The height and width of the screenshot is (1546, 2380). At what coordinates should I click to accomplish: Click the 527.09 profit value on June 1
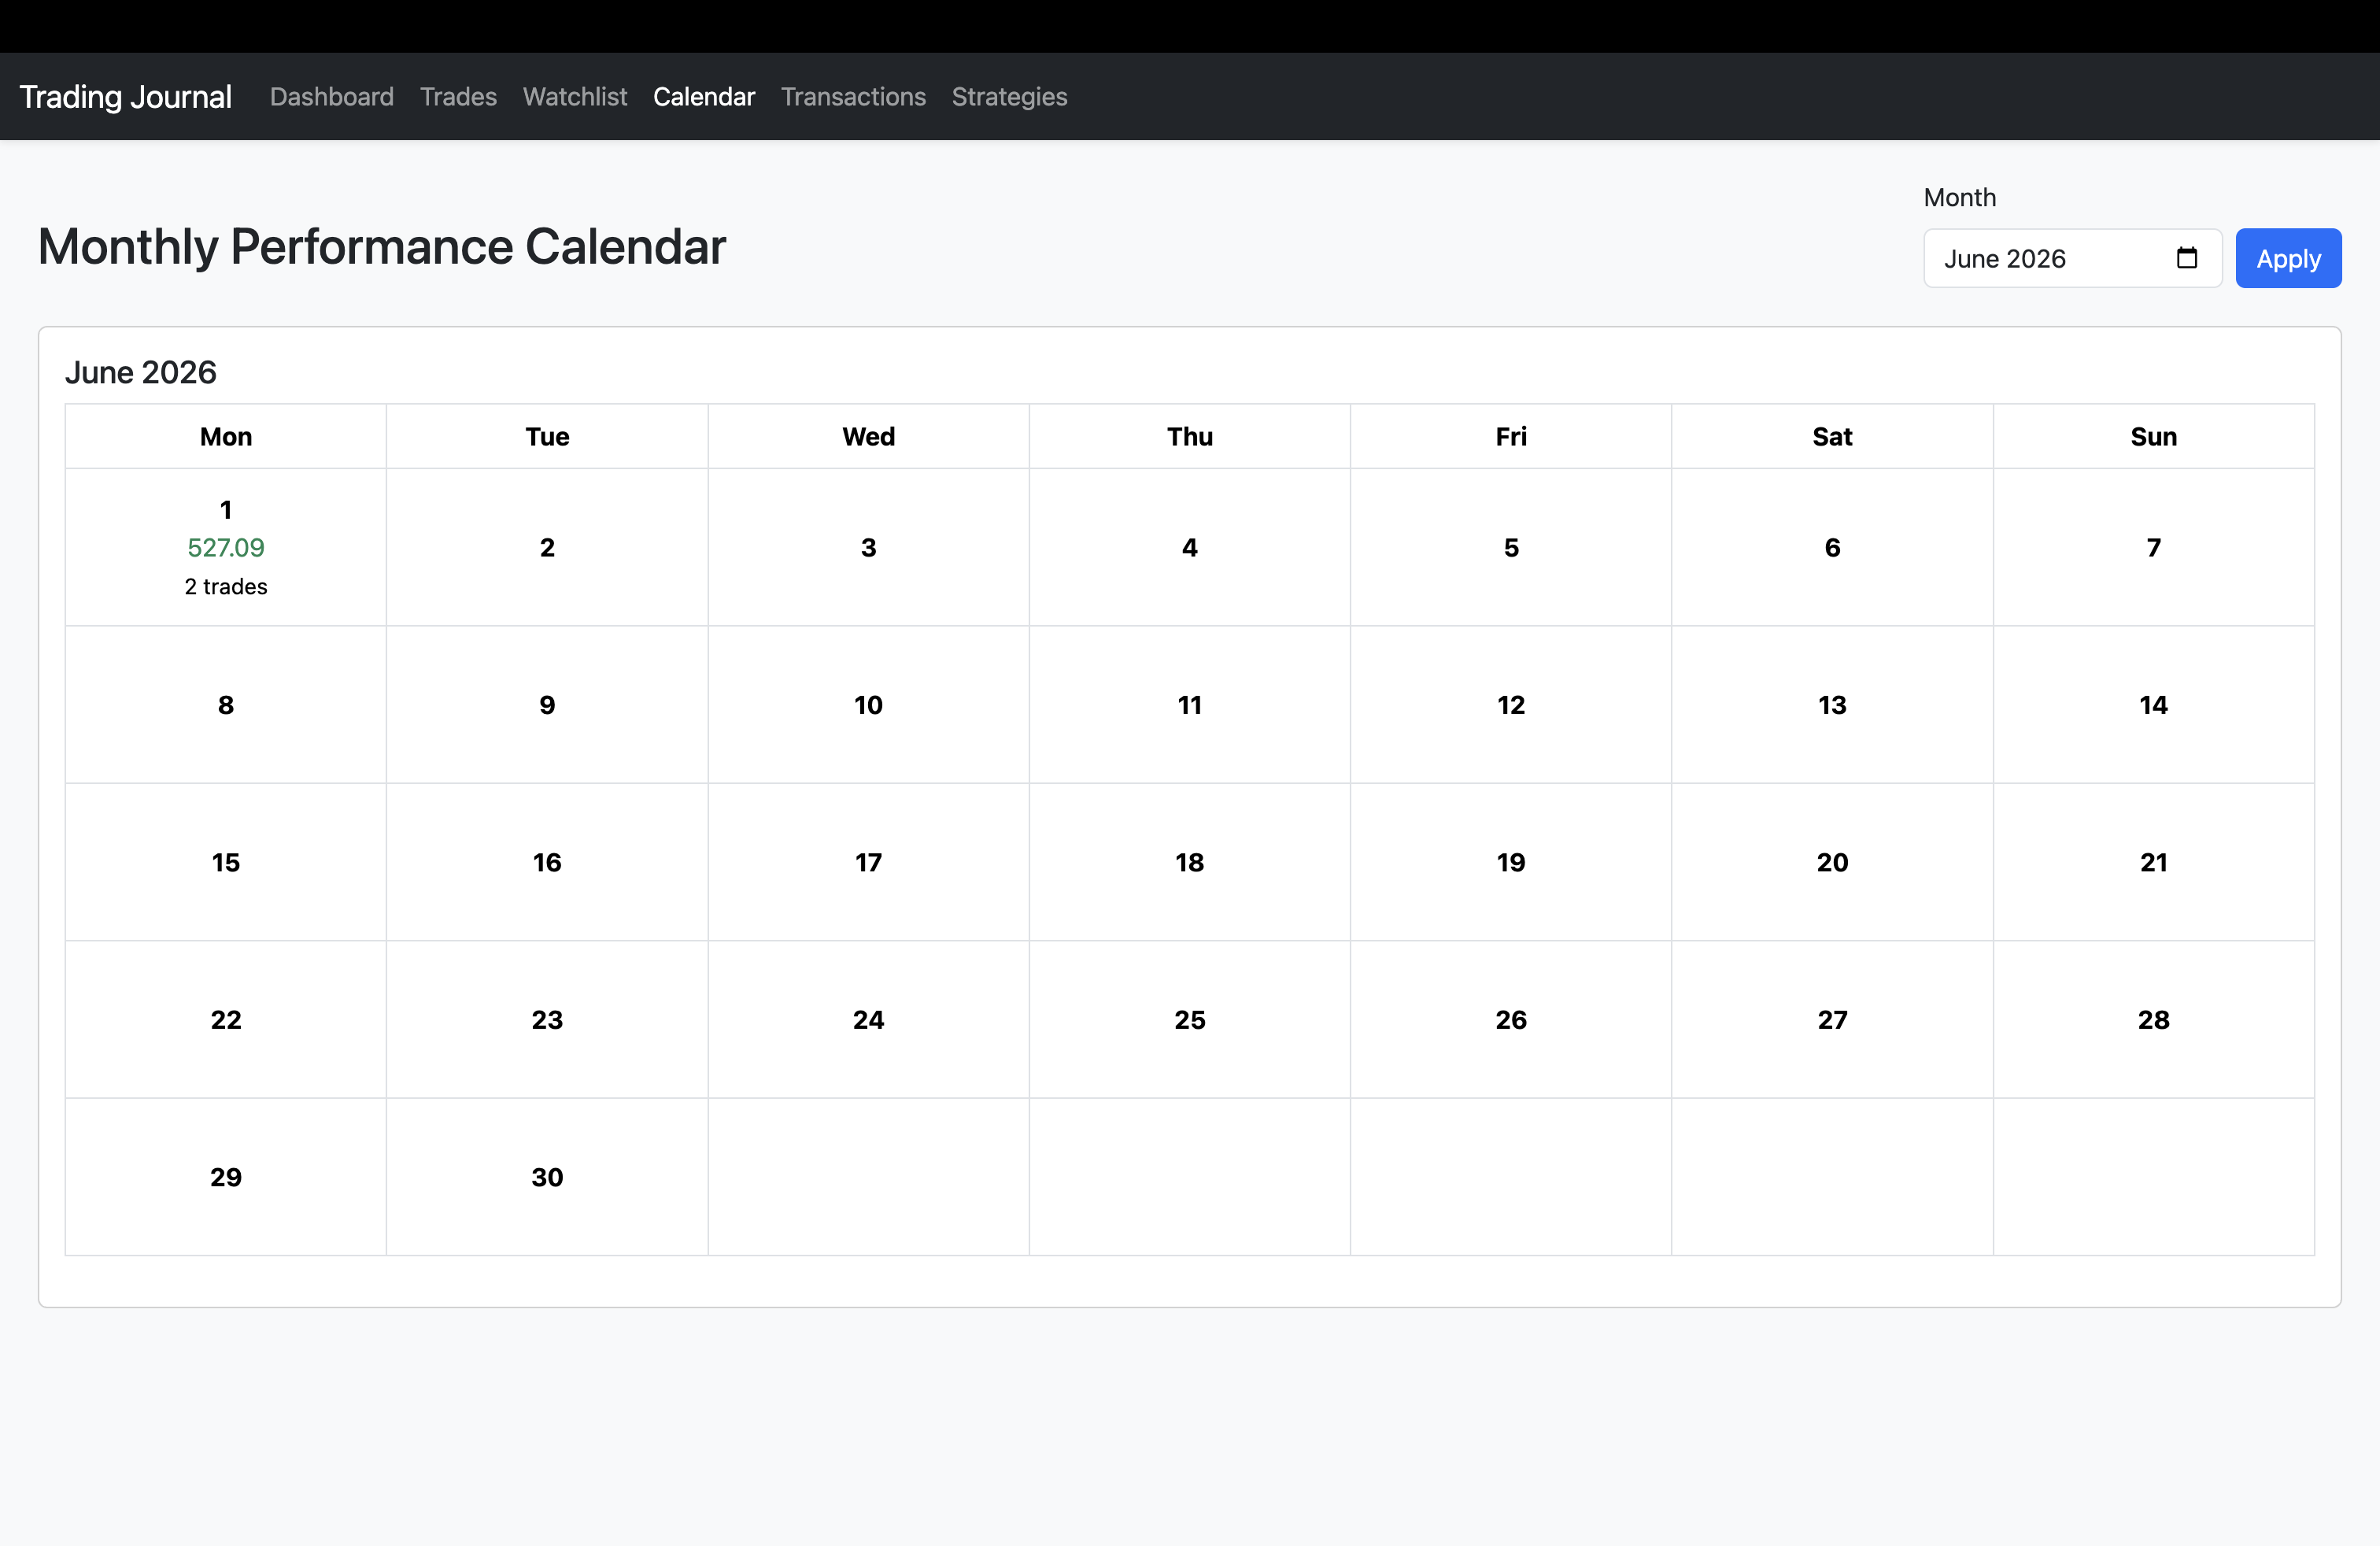coord(226,548)
